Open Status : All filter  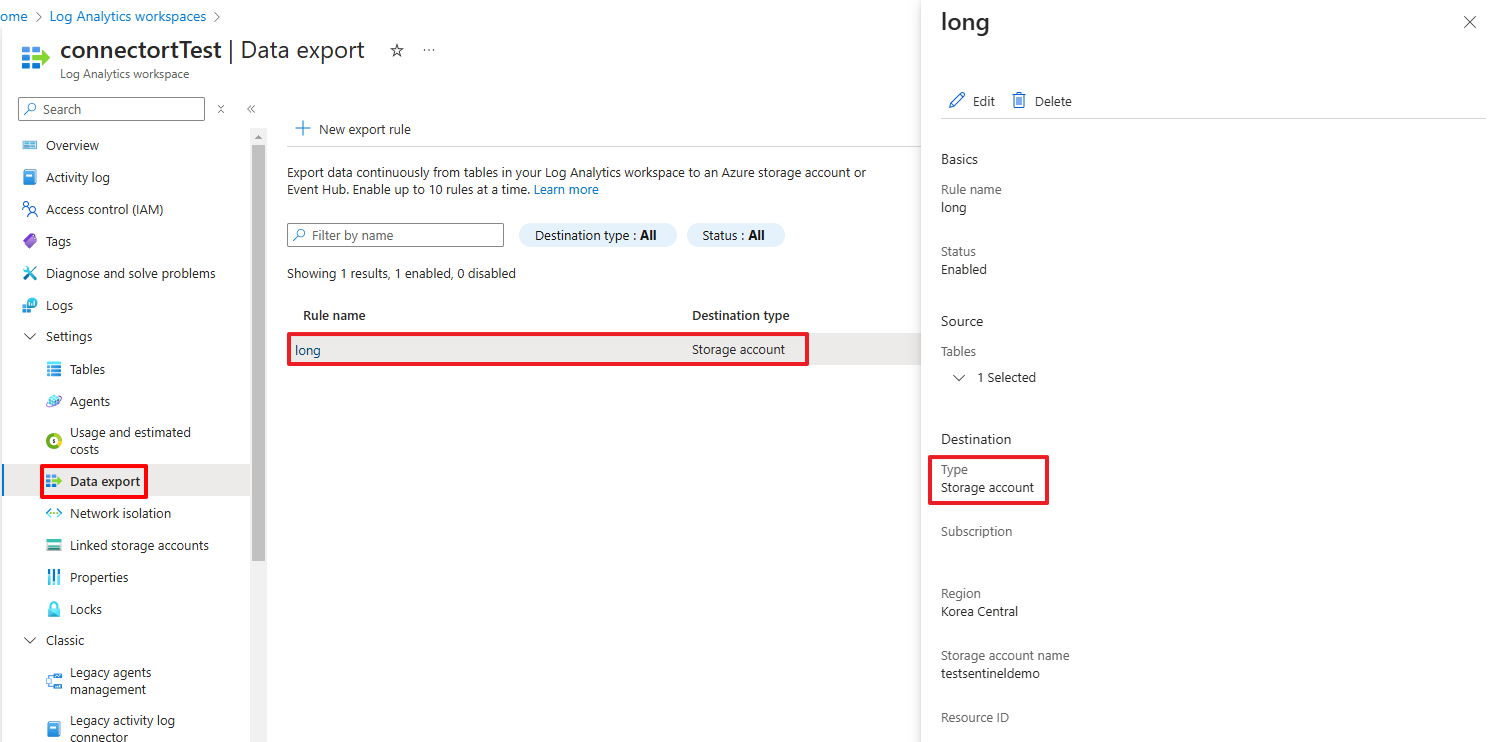pos(735,235)
